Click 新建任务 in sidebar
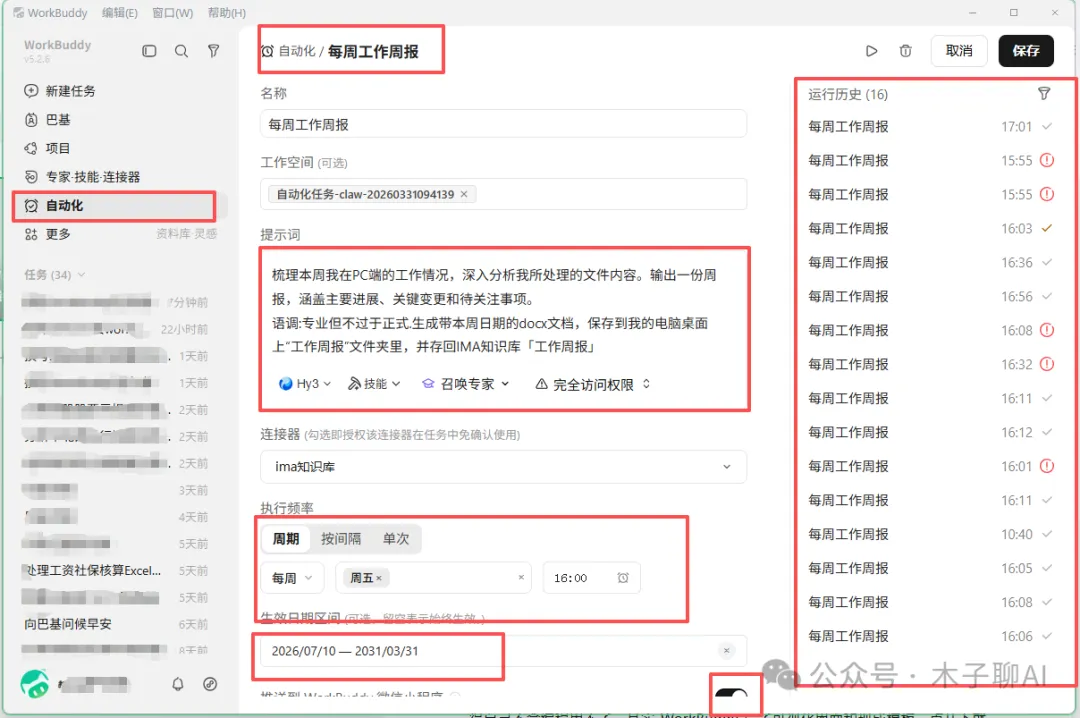The height and width of the screenshot is (718, 1080). pos(69,91)
